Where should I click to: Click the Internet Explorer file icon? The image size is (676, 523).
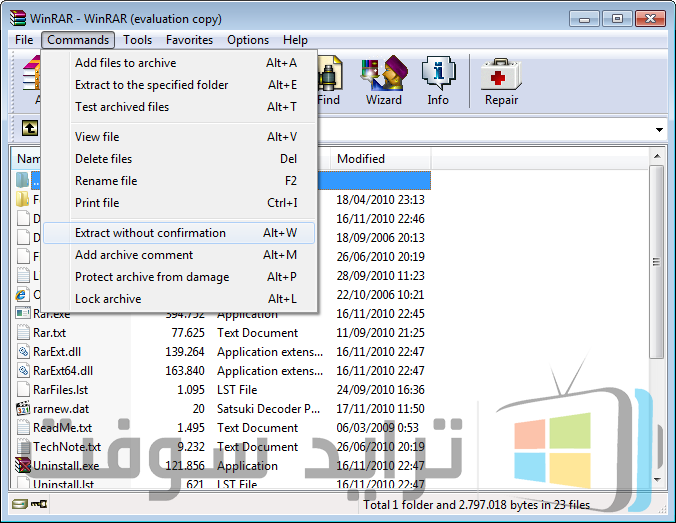pos(22,294)
